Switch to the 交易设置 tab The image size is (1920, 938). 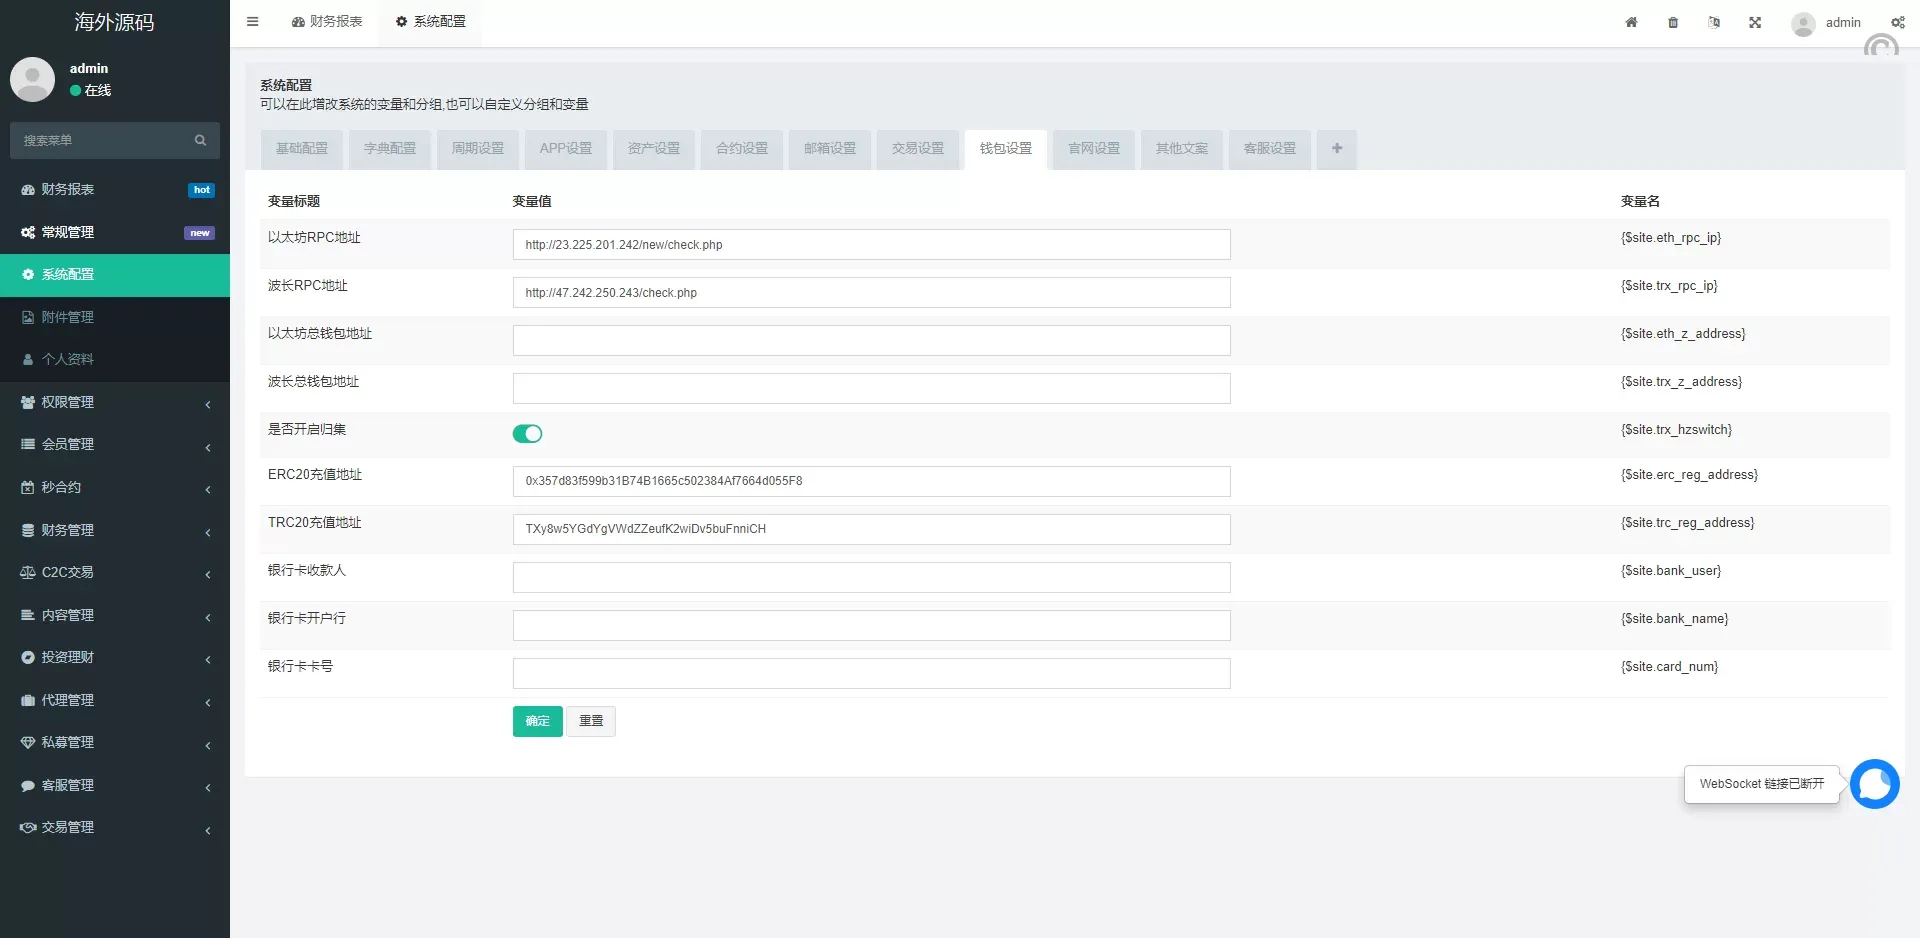pos(918,149)
